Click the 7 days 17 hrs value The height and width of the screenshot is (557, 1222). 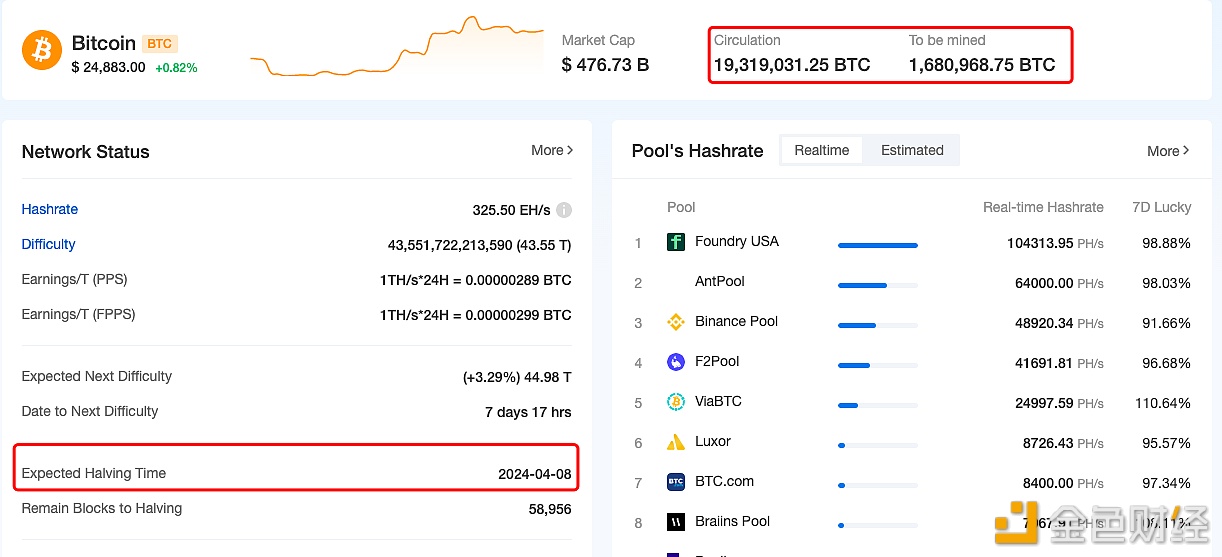click(x=528, y=412)
